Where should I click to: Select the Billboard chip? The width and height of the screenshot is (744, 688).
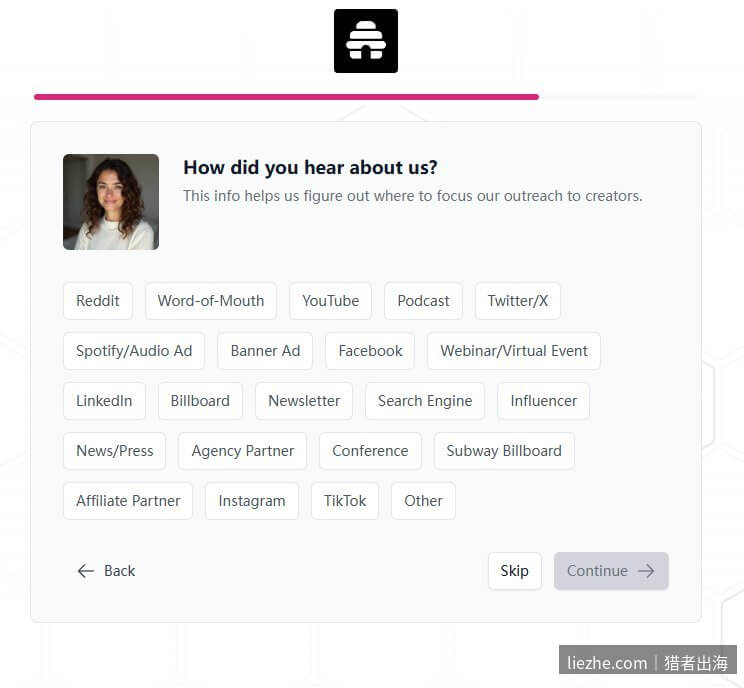200,401
